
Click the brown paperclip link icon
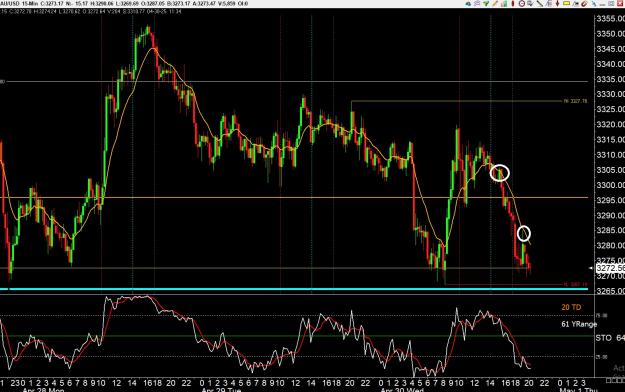point(584,4)
